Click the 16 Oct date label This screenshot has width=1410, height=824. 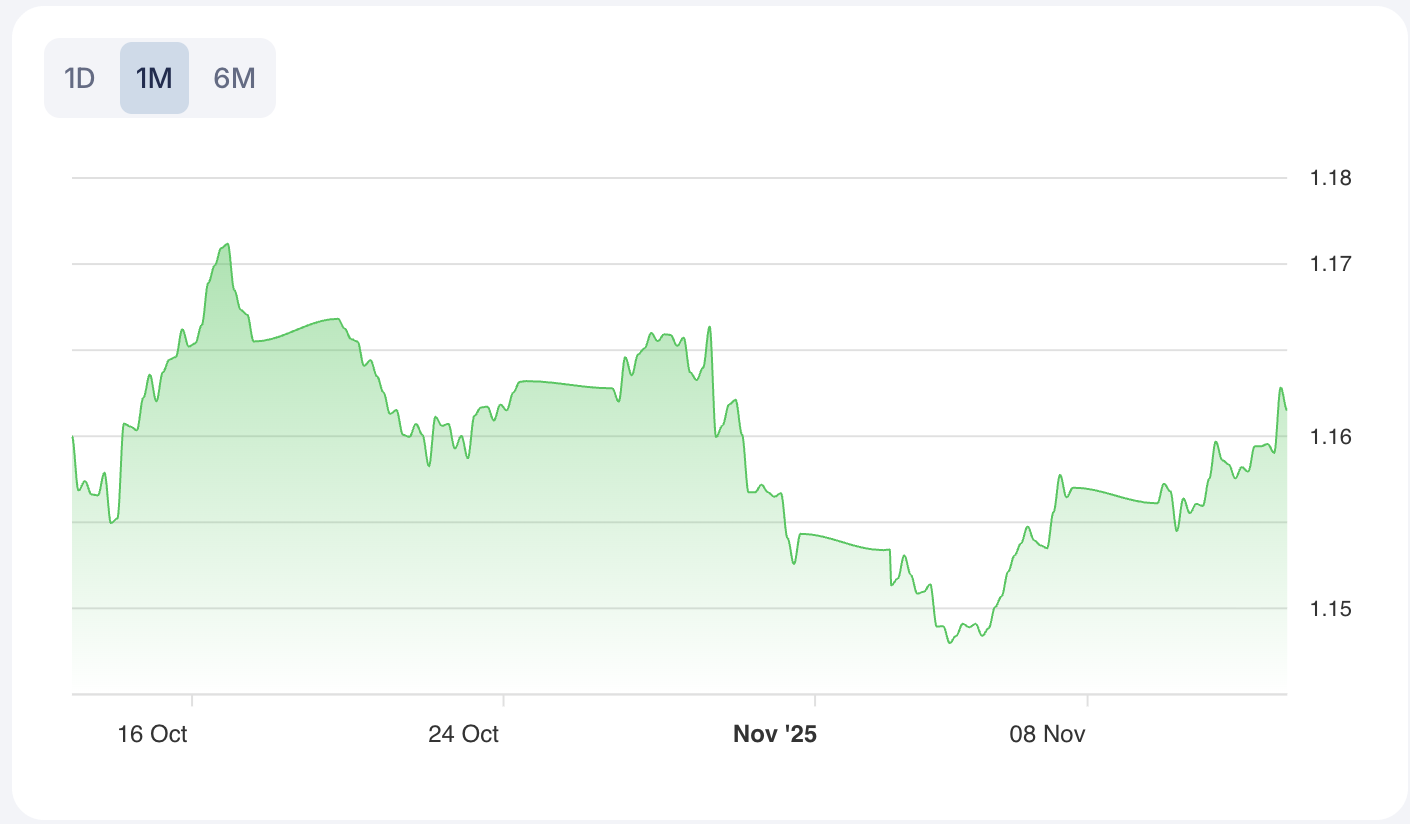point(152,734)
